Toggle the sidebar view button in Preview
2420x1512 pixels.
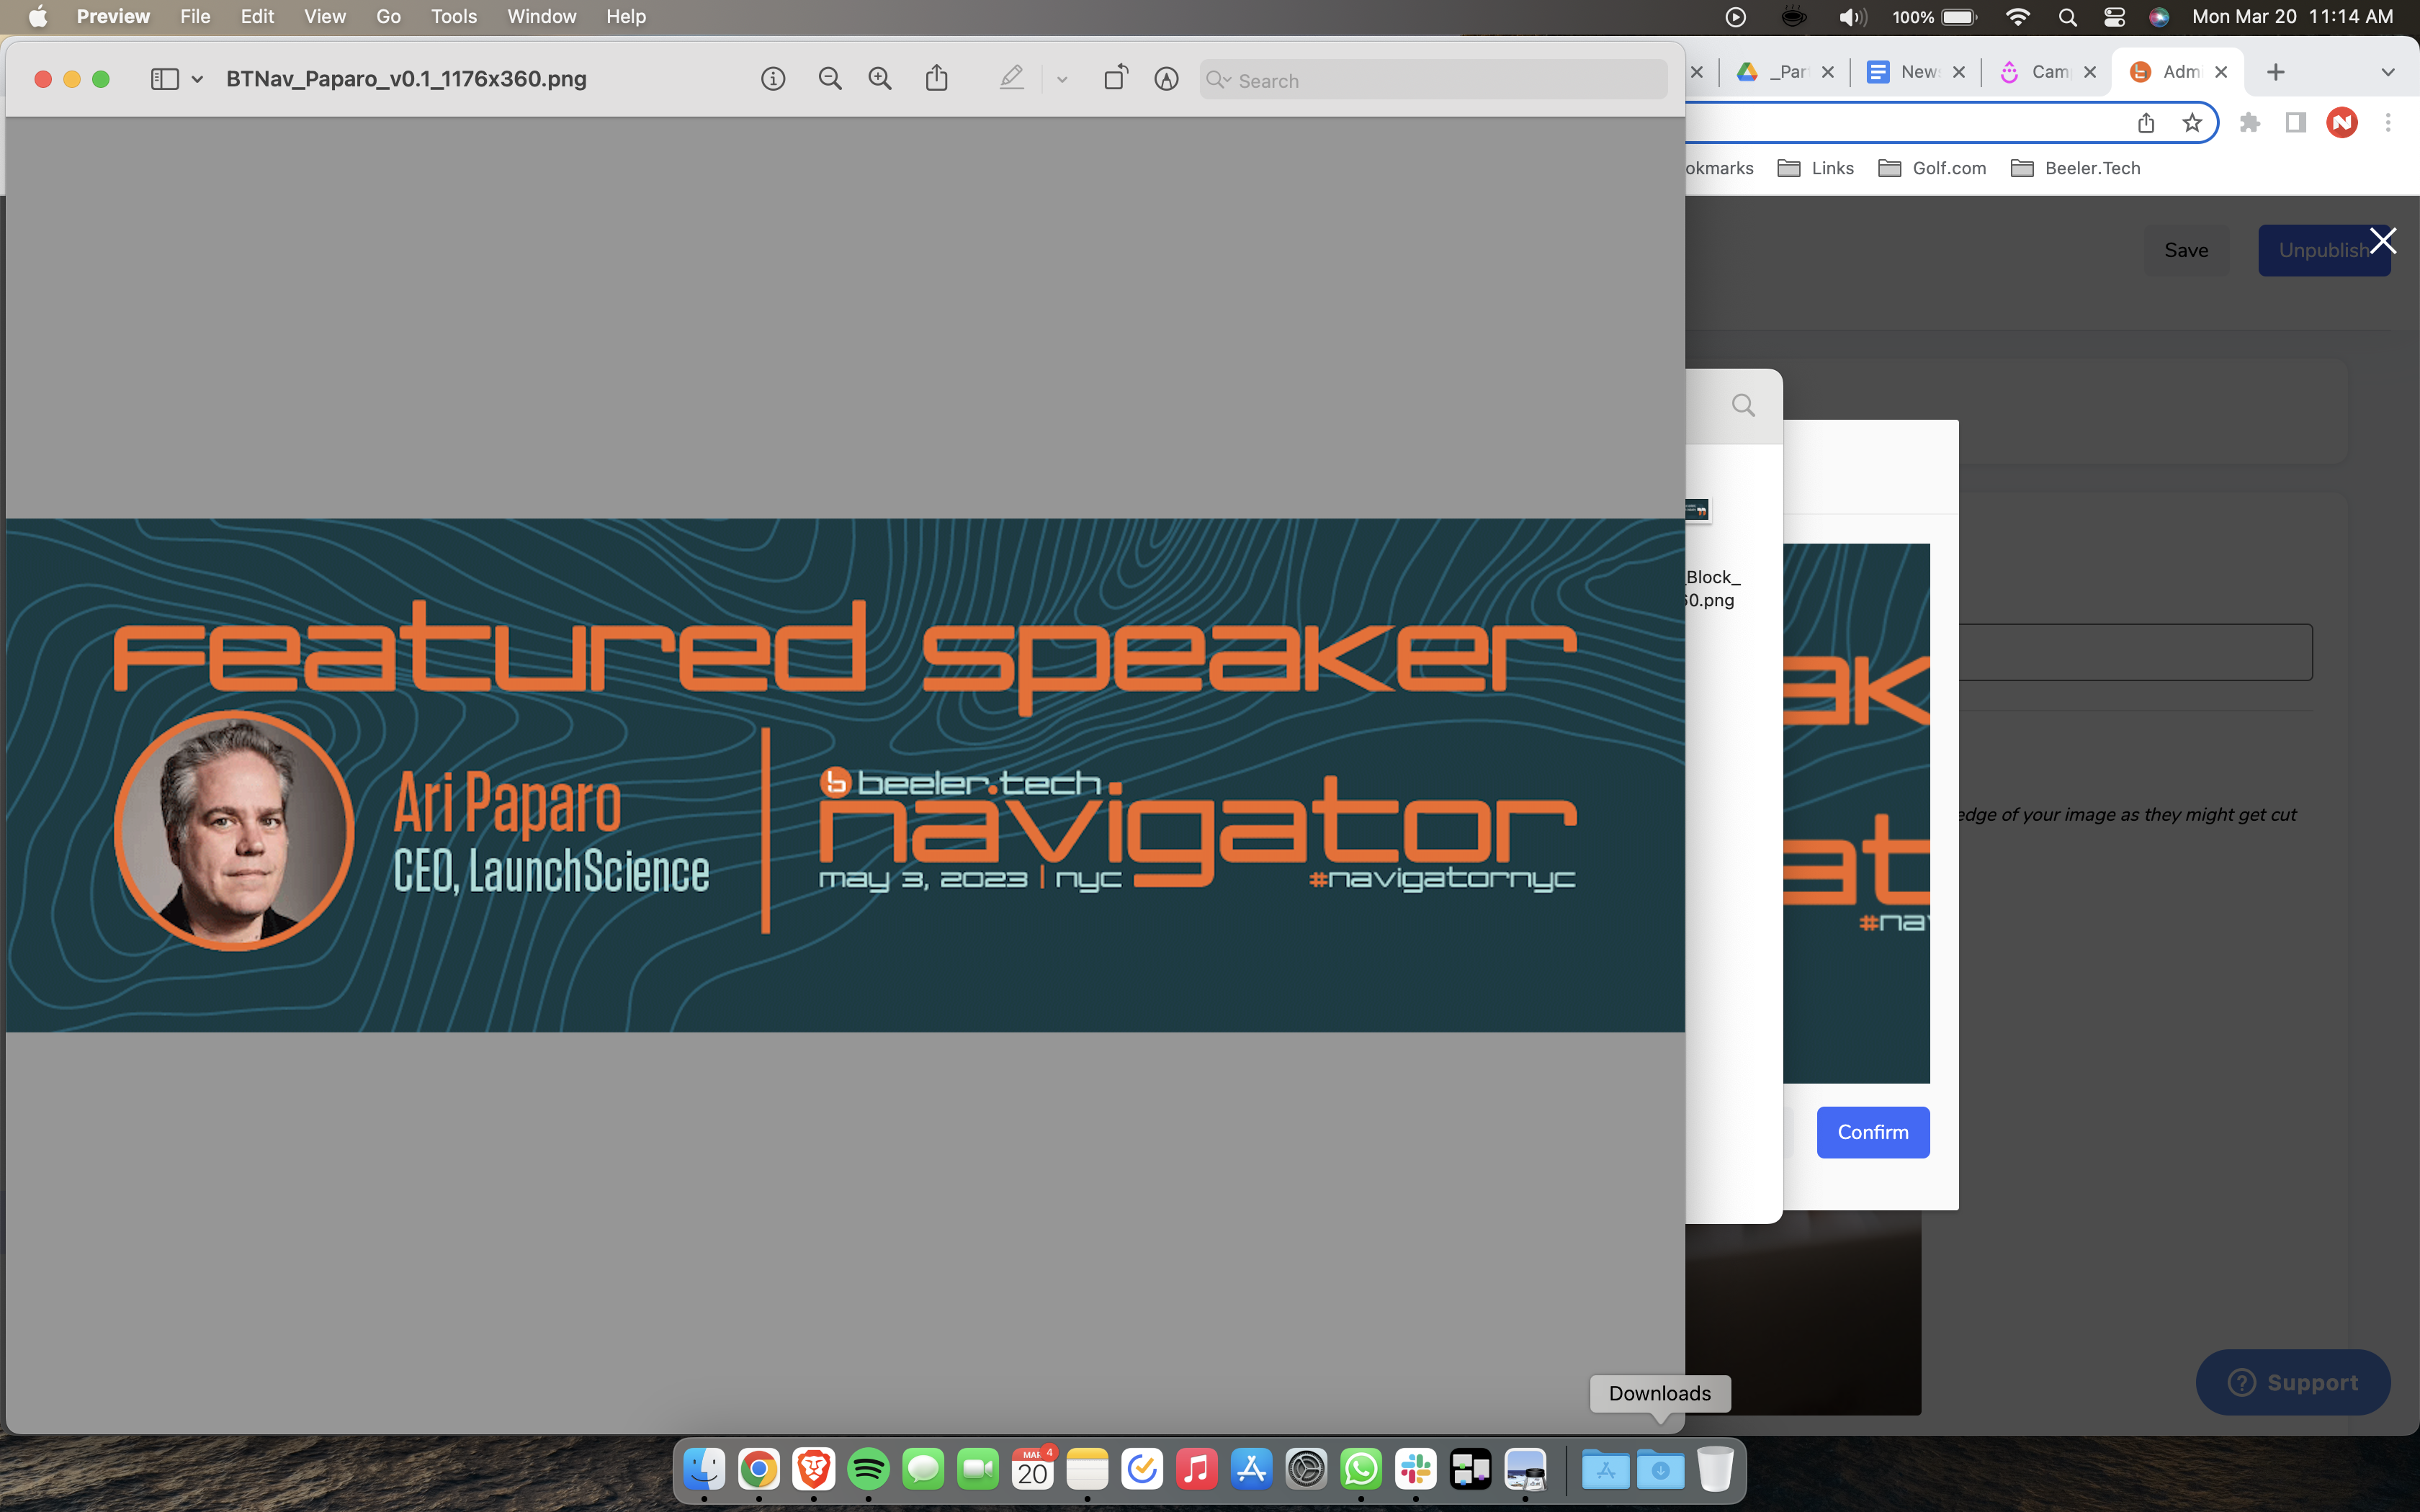(x=165, y=79)
